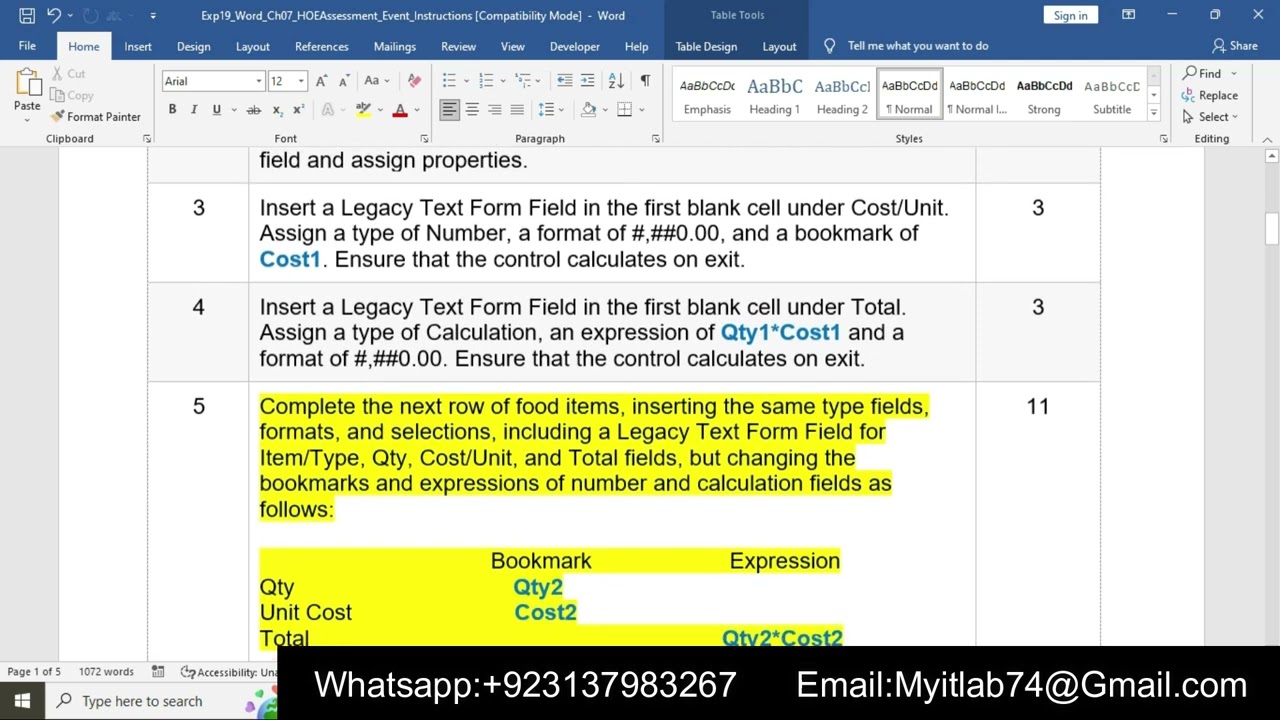
Task: Apply strikethrough formatting
Action: (253, 110)
